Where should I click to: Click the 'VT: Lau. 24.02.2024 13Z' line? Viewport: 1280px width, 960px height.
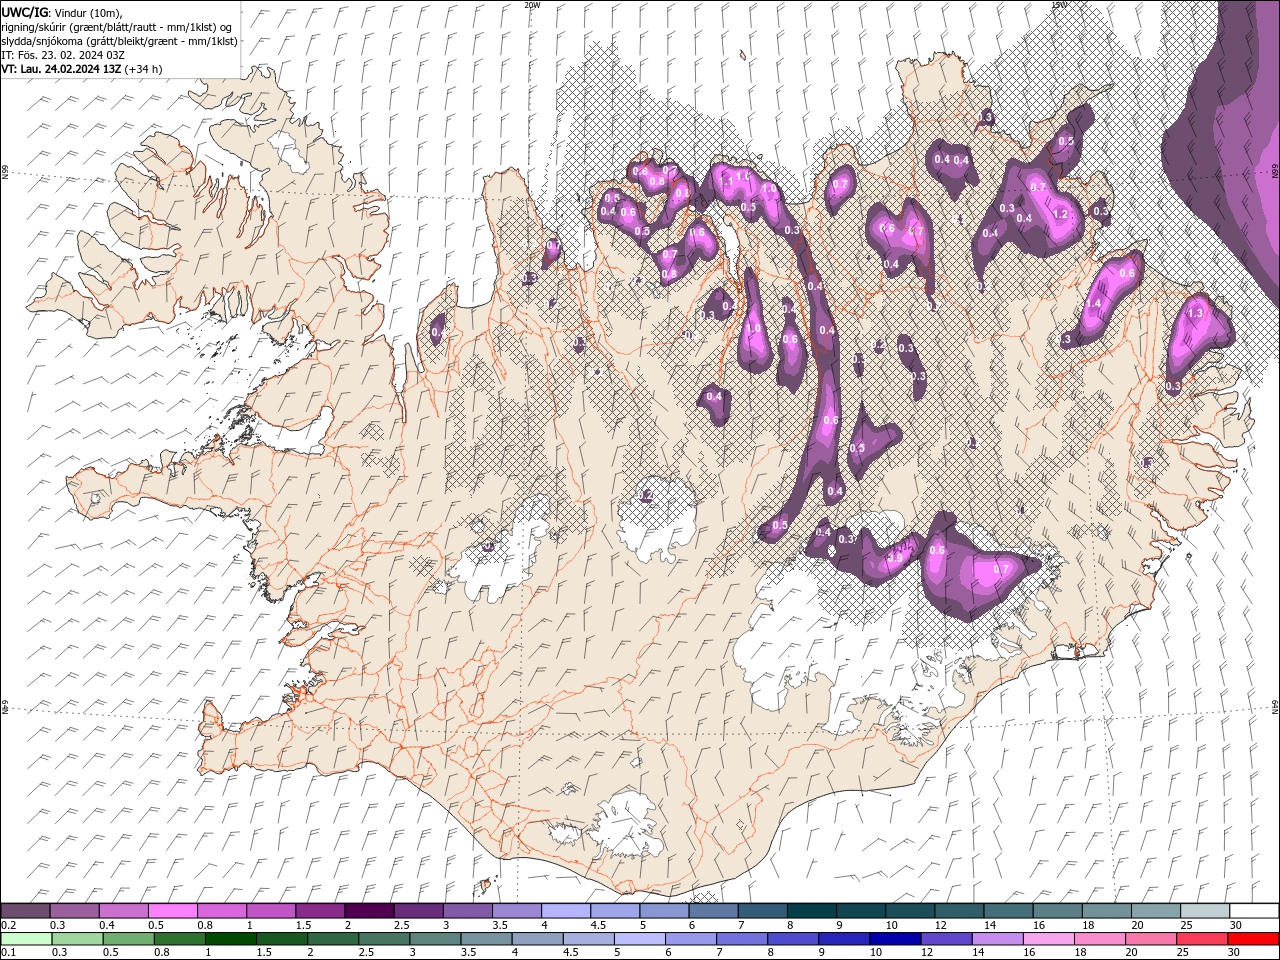coord(61,69)
